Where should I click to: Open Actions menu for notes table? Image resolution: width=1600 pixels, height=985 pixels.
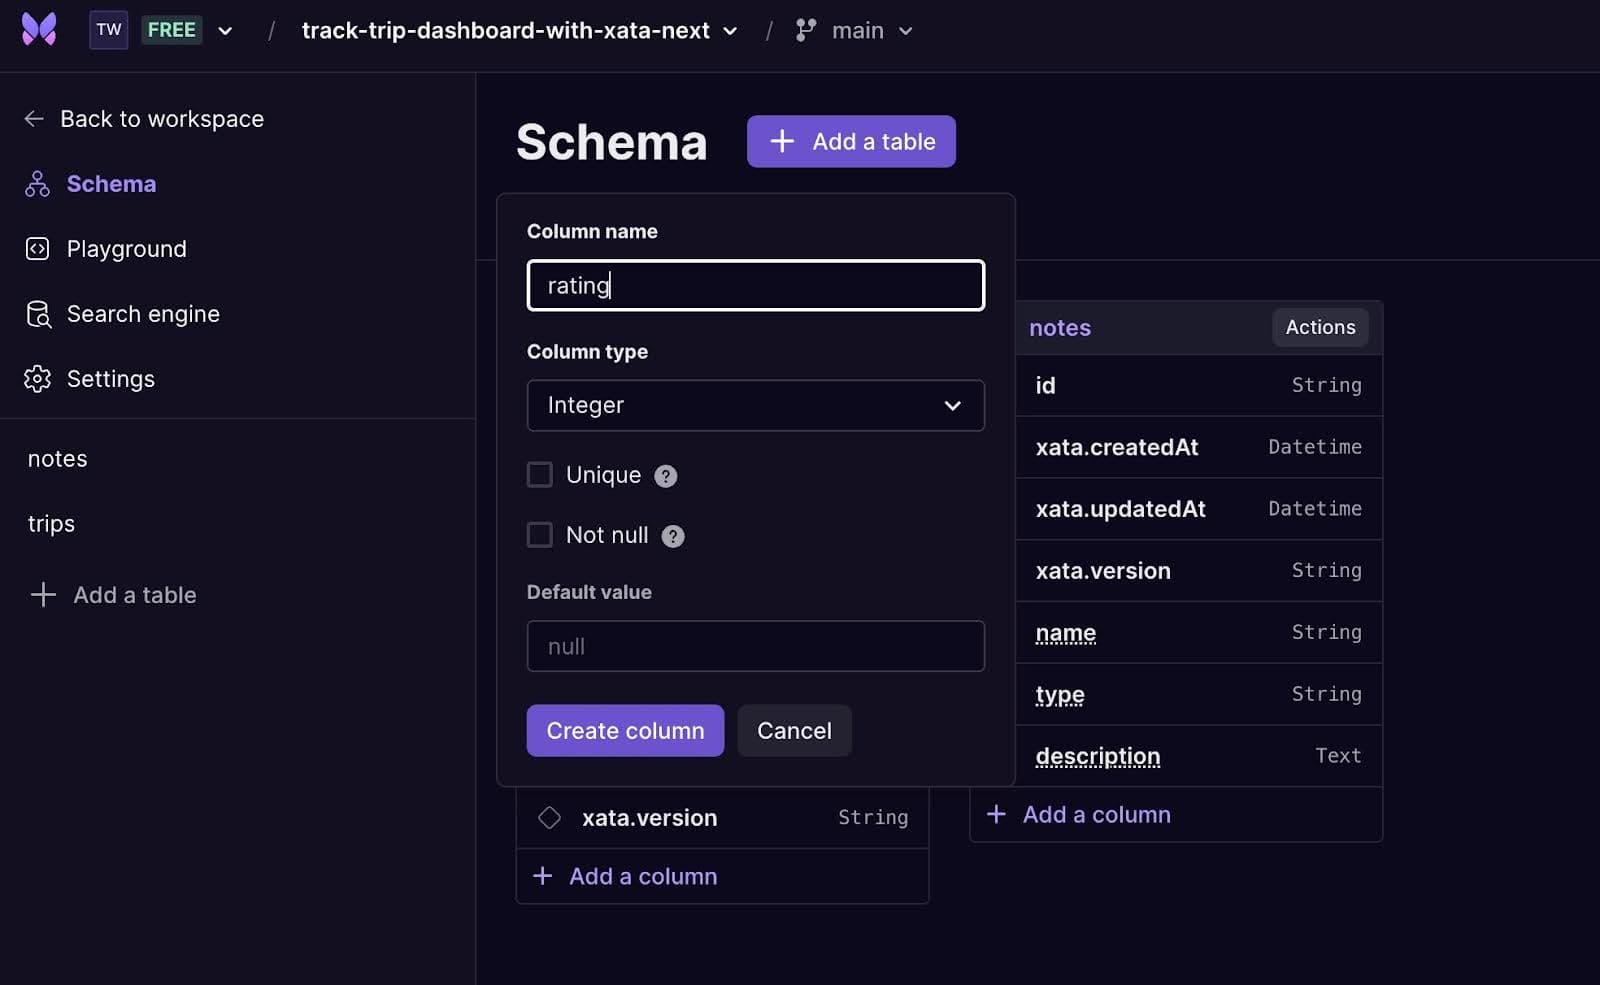pos(1320,327)
